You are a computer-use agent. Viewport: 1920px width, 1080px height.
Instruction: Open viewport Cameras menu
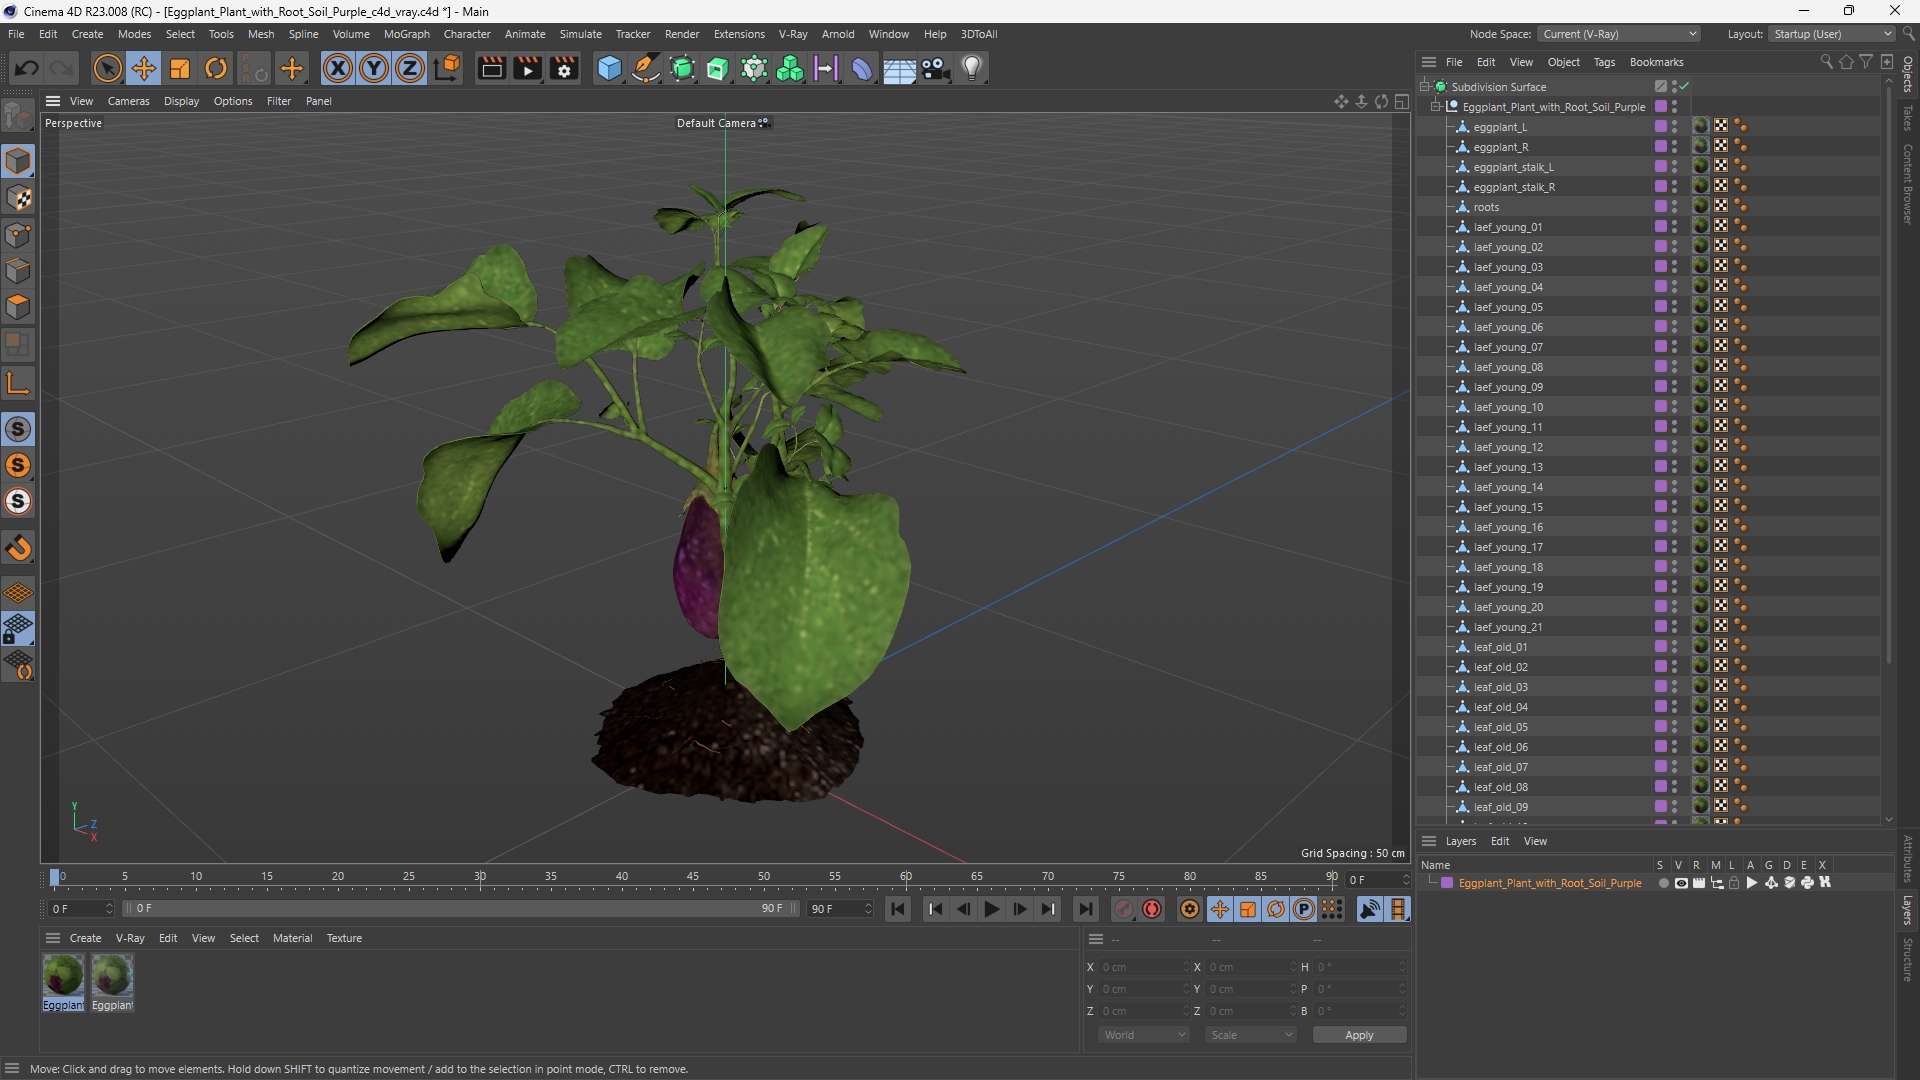(x=128, y=101)
